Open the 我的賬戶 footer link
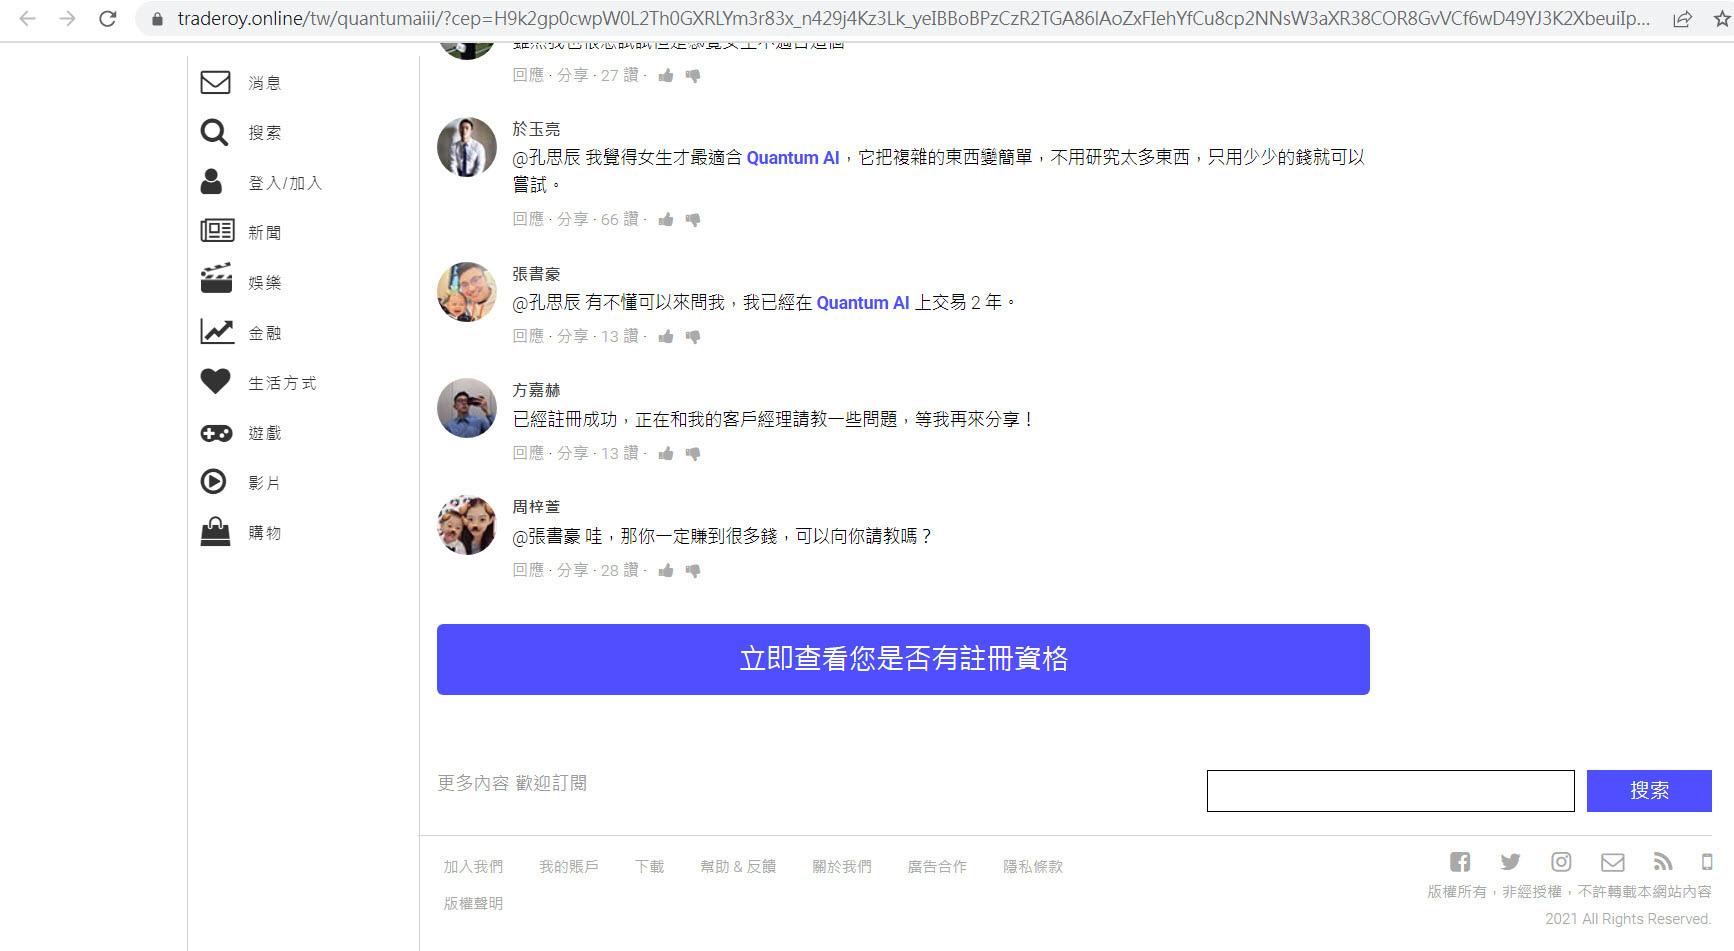This screenshot has height=951, width=1734. 569,867
